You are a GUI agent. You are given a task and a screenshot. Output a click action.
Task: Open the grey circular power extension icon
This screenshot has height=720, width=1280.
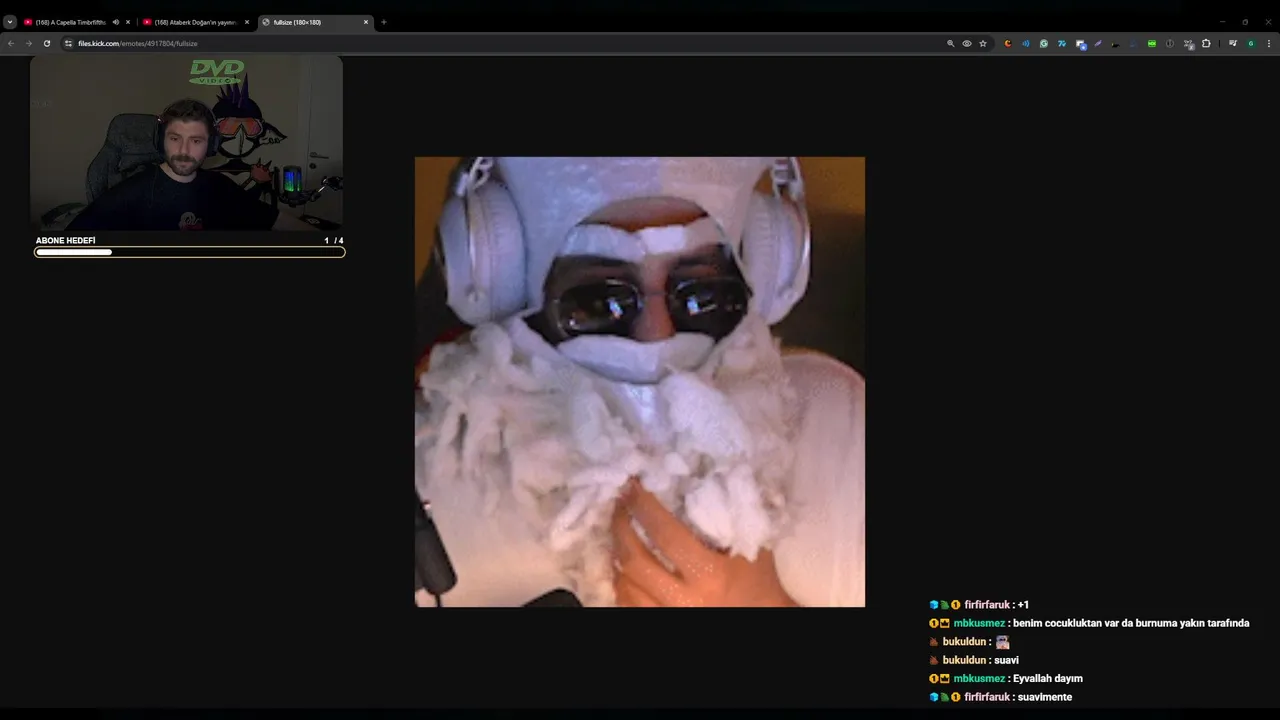[1170, 44]
